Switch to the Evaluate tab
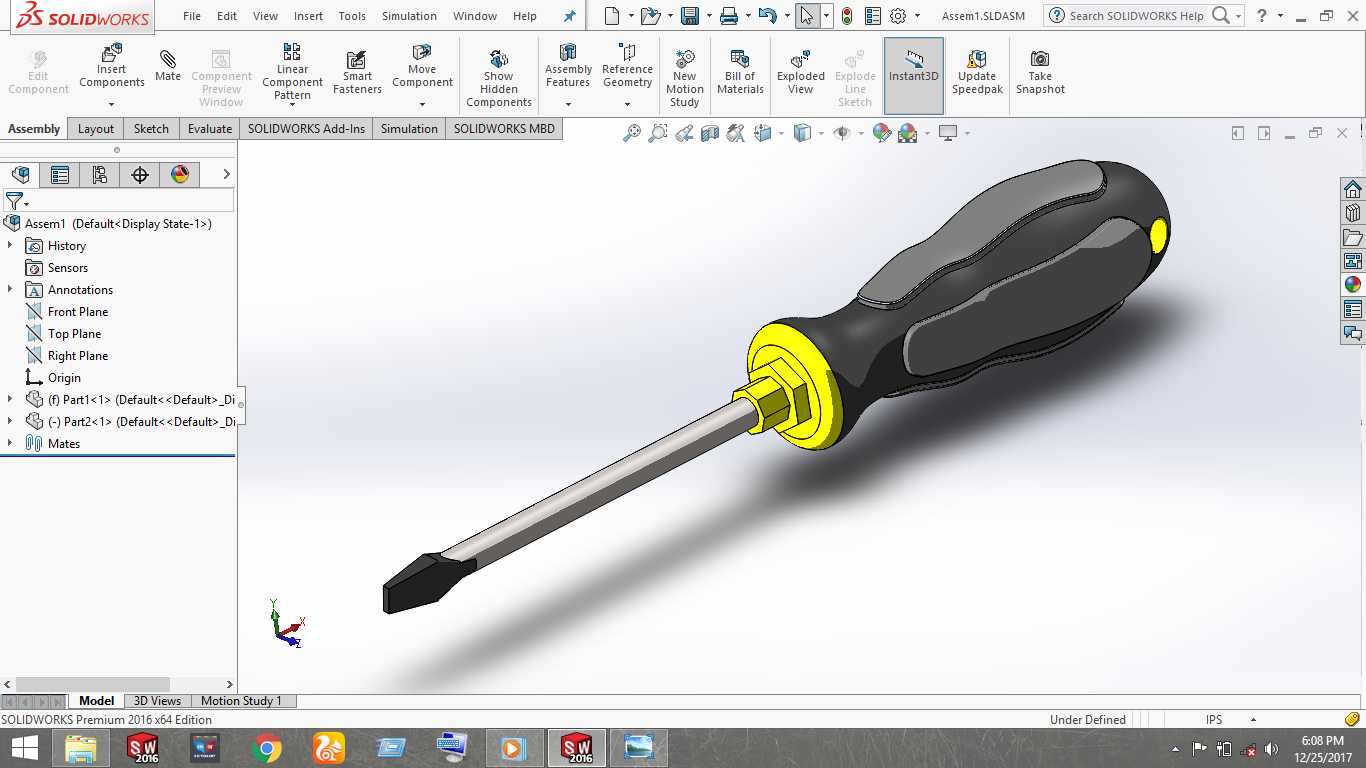Viewport: 1366px width, 768px height. 210,129
